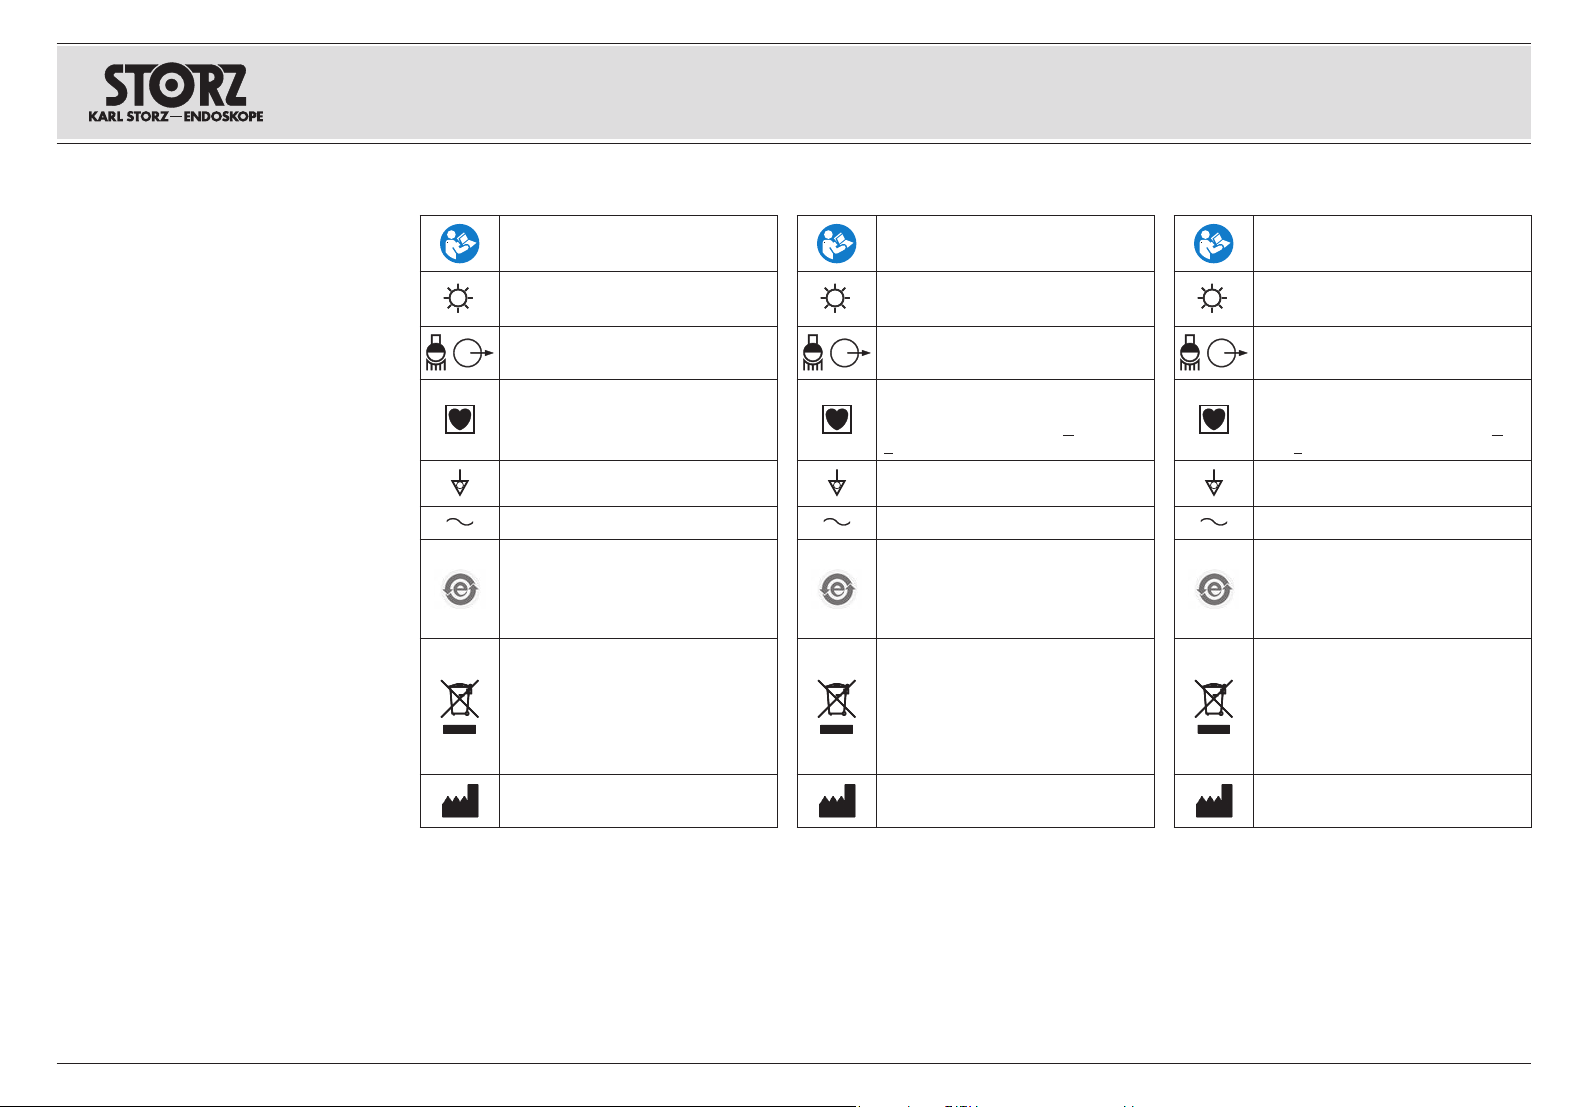Click the factory manufacturer icon in middle table
This screenshot has width=1588, height=1107.
(837, 800)
